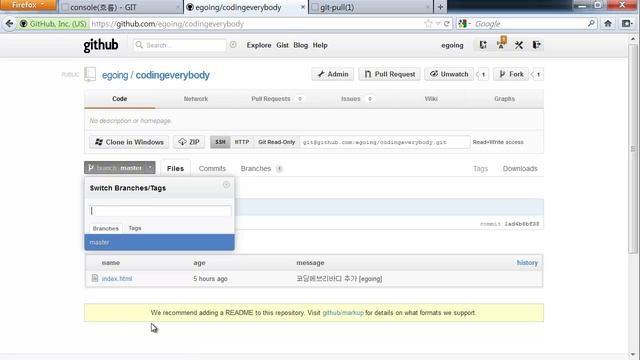Open Help in top navigation

click(x=320, y=45)
